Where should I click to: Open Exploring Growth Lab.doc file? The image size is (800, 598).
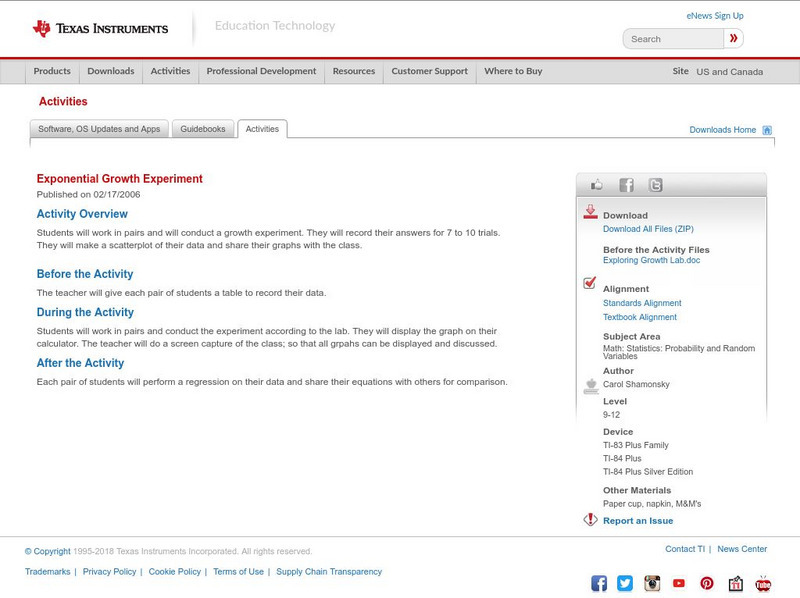(x=652, y=260)
